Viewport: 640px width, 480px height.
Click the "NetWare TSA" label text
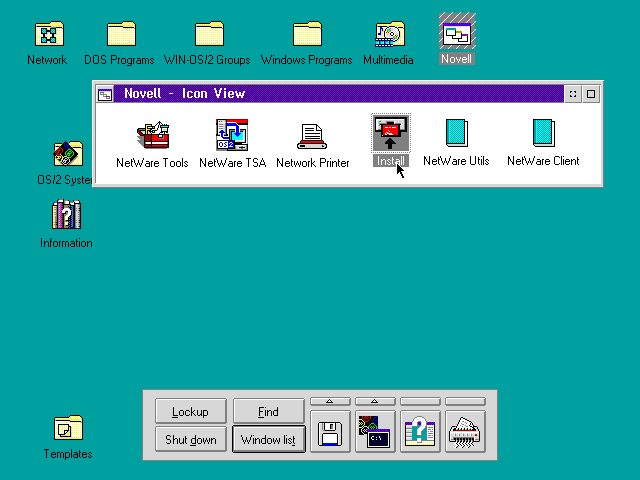(232, 163)
